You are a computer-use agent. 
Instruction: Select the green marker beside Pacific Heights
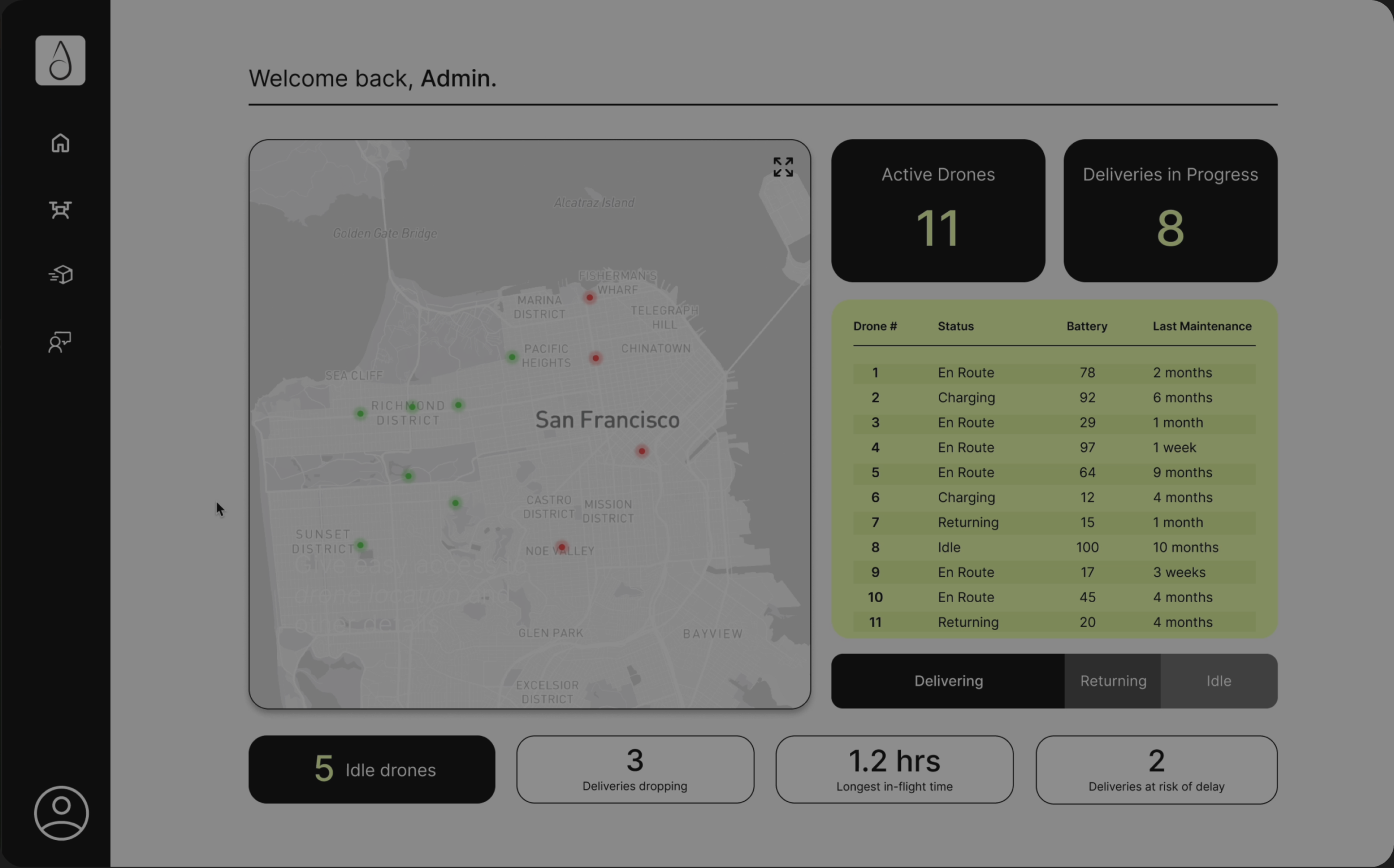pos(512,357)
